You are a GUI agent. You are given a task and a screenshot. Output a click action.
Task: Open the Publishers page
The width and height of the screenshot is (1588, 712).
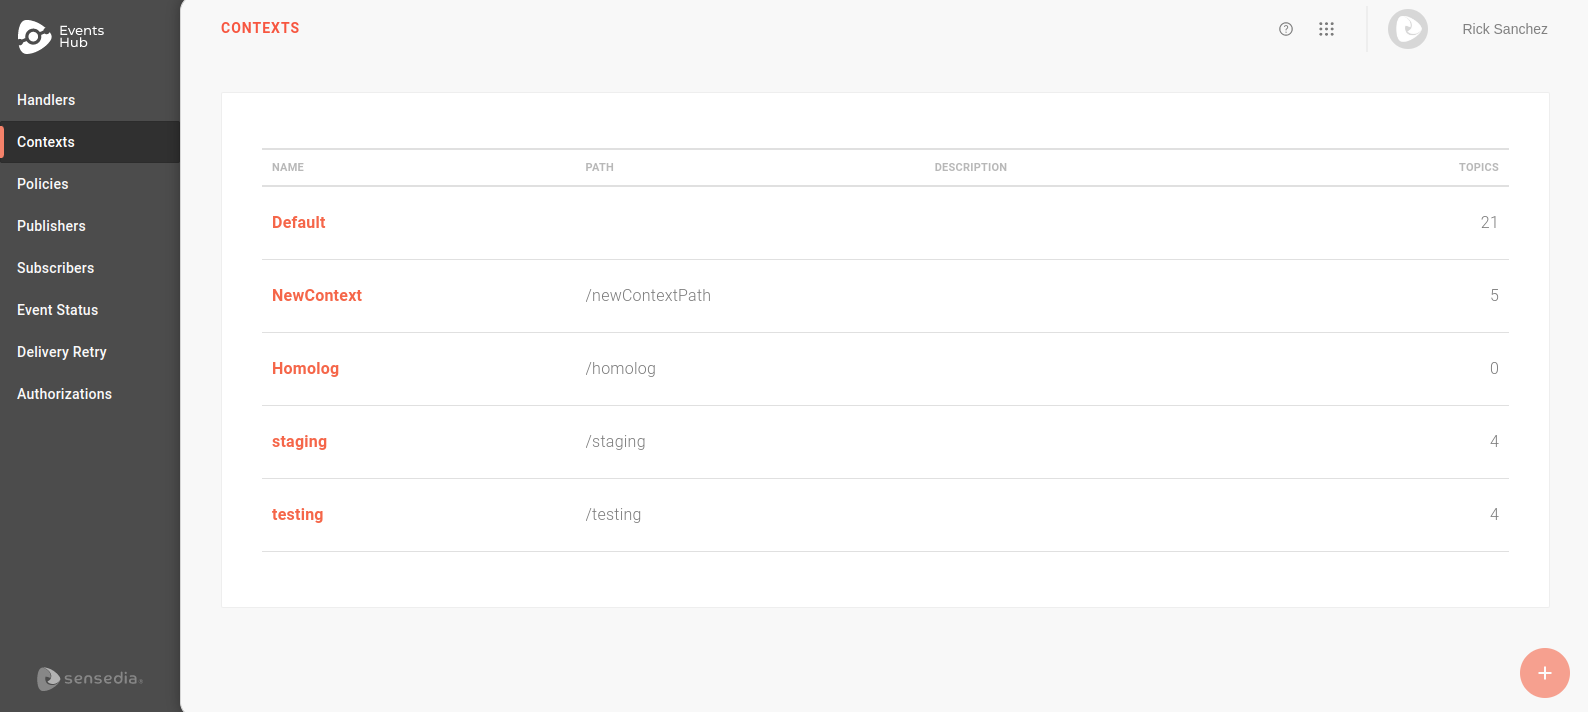click(x=51, y=226)
